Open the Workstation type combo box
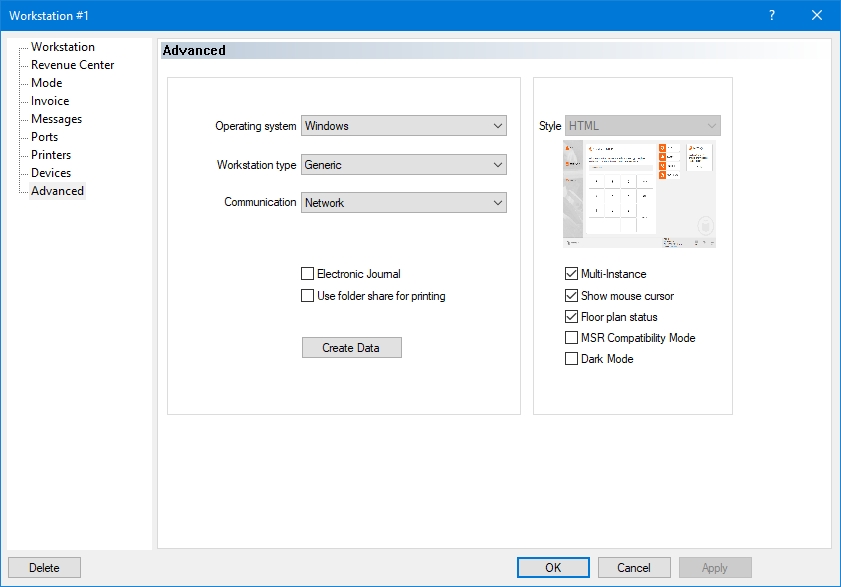The image size is (841, 587). click(x=403, y=165)
